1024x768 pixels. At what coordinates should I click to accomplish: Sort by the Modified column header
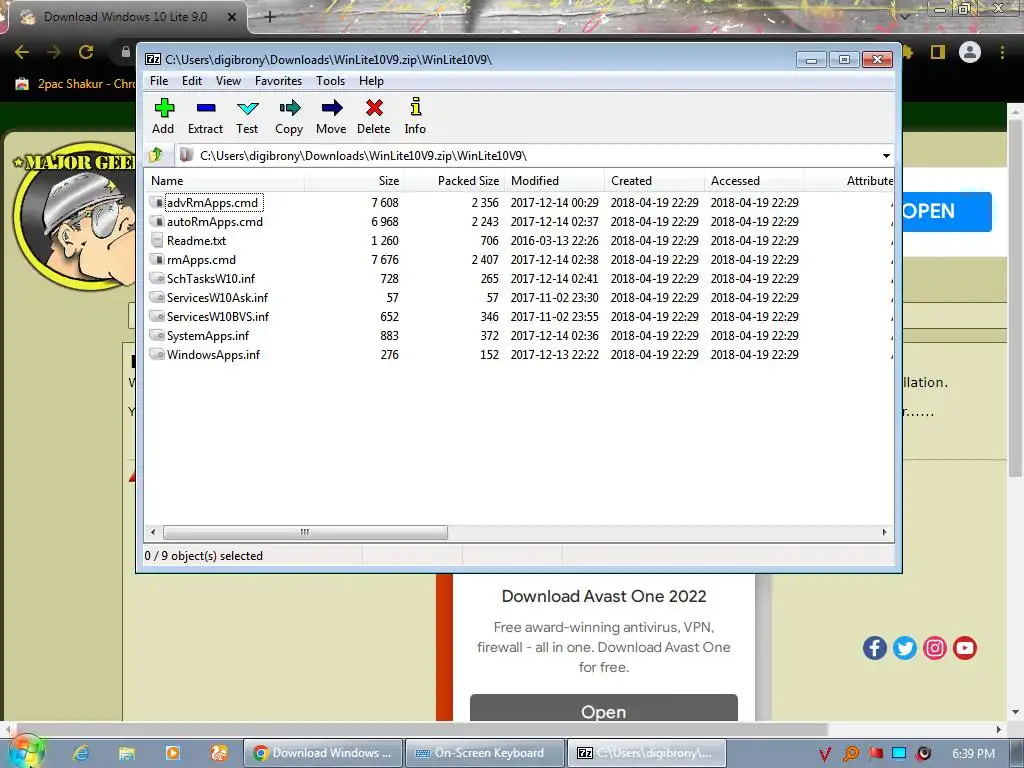pos(554,181)
